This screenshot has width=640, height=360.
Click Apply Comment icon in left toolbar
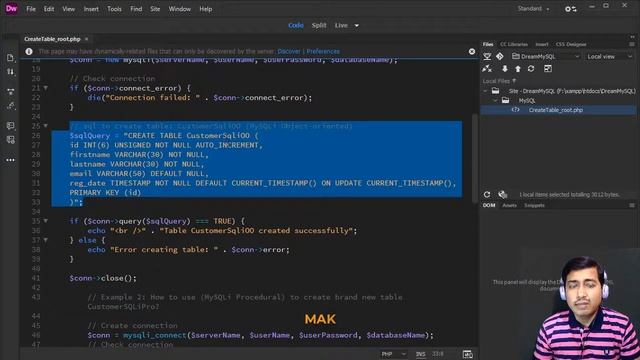pos(10,126)
